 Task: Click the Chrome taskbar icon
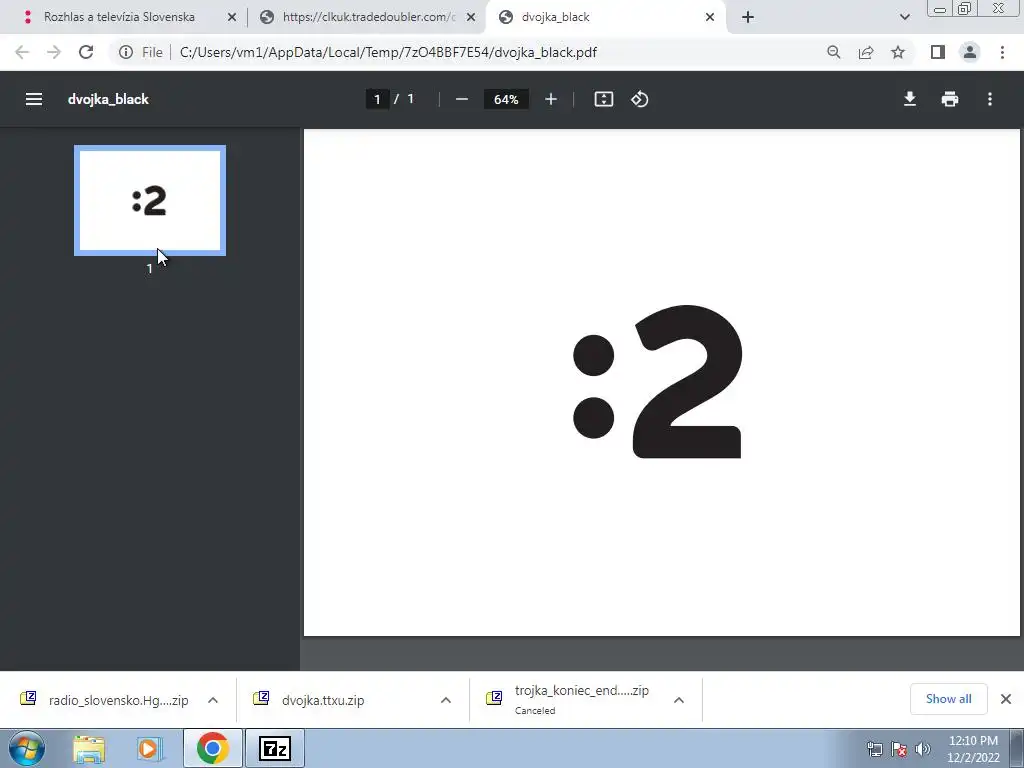(212, 748)
